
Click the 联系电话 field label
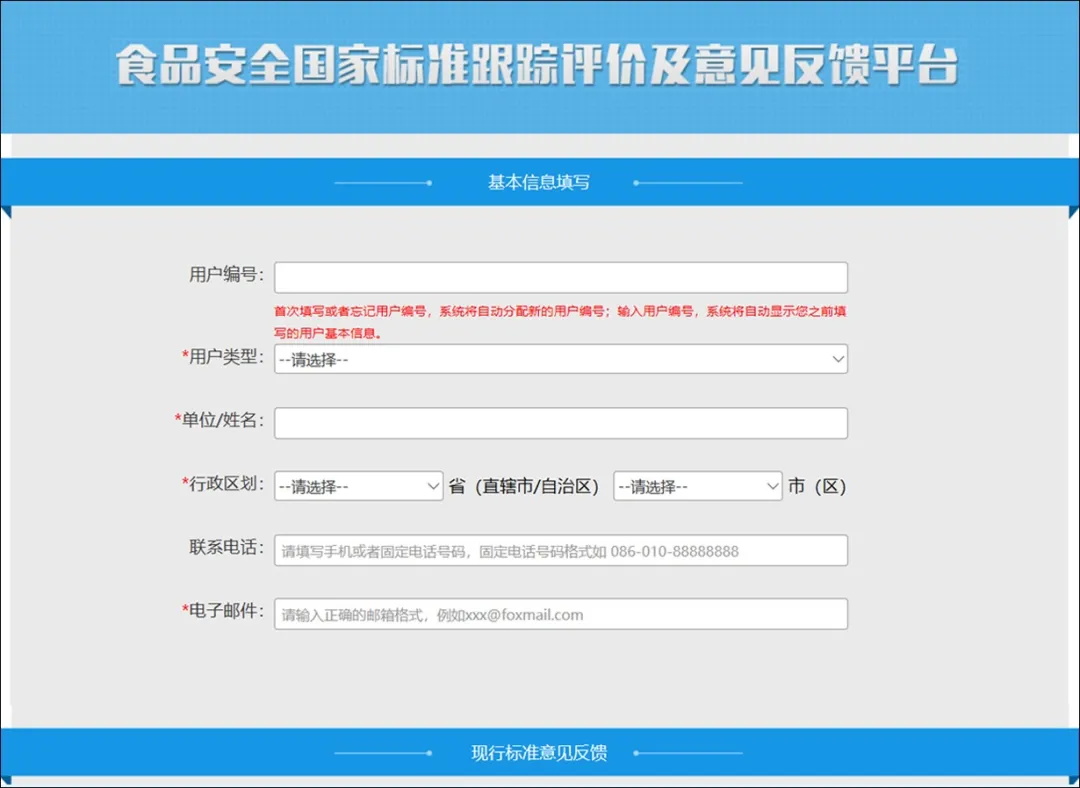[x=226, y=548]
